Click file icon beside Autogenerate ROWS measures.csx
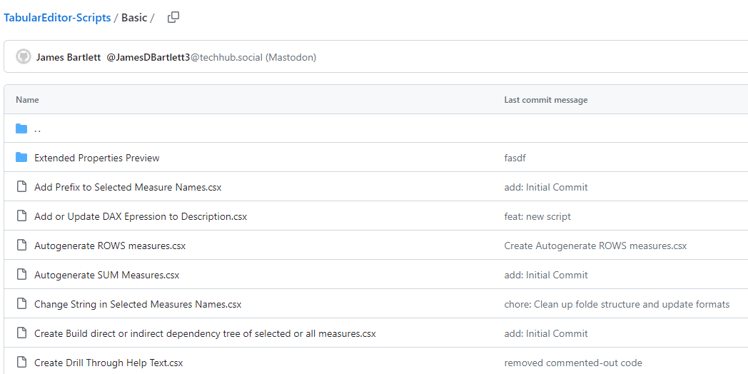This screenshot has width=748, height=374. pos(21,246)
